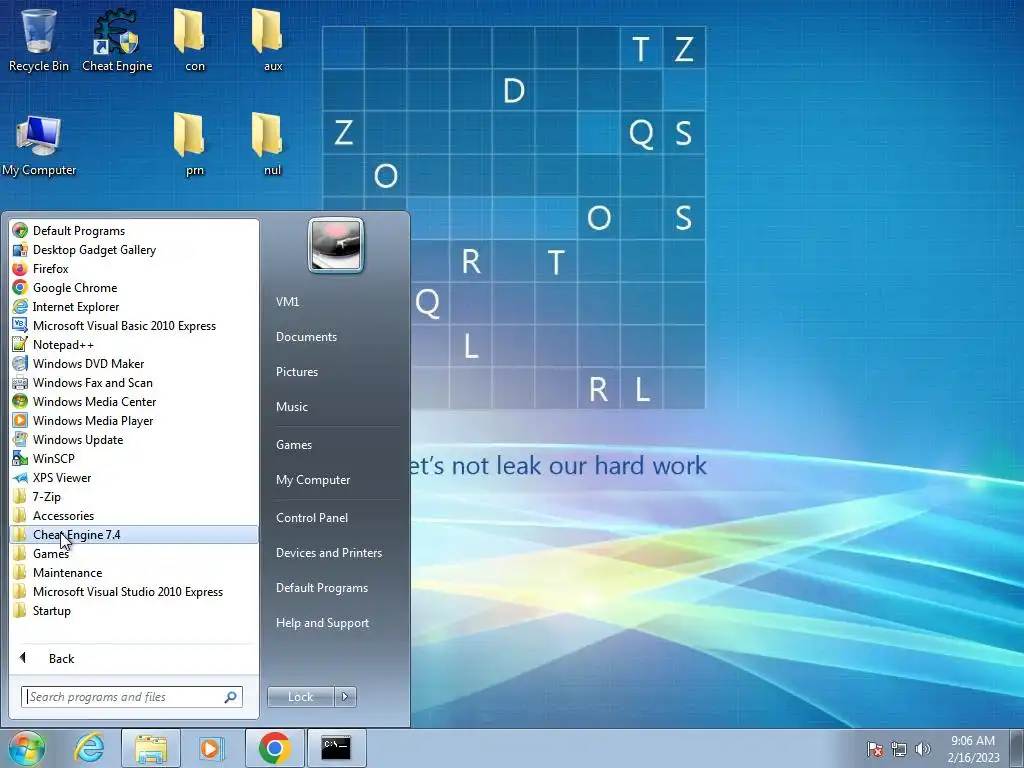This screenshot has height=768, width=1024.
Task: Open Control Panel
Action: tap(334, 517)
